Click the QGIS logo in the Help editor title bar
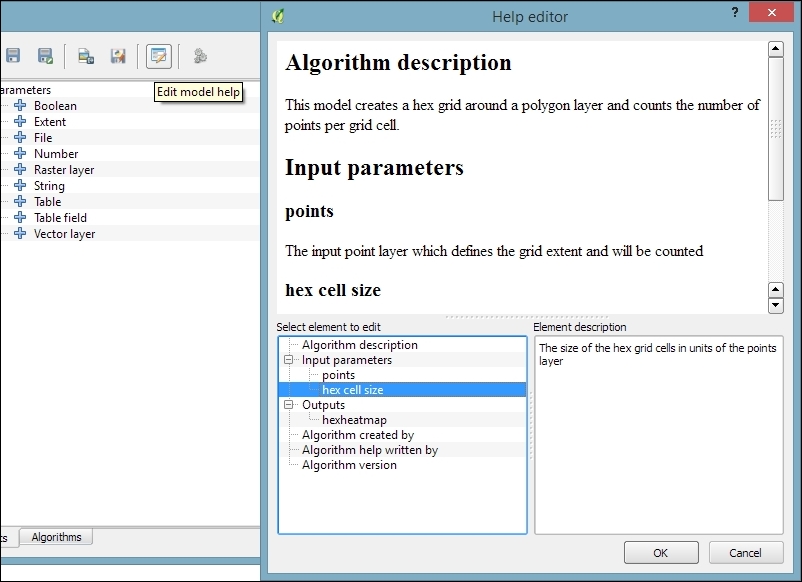The image size is (802, 582). [278, 16]
